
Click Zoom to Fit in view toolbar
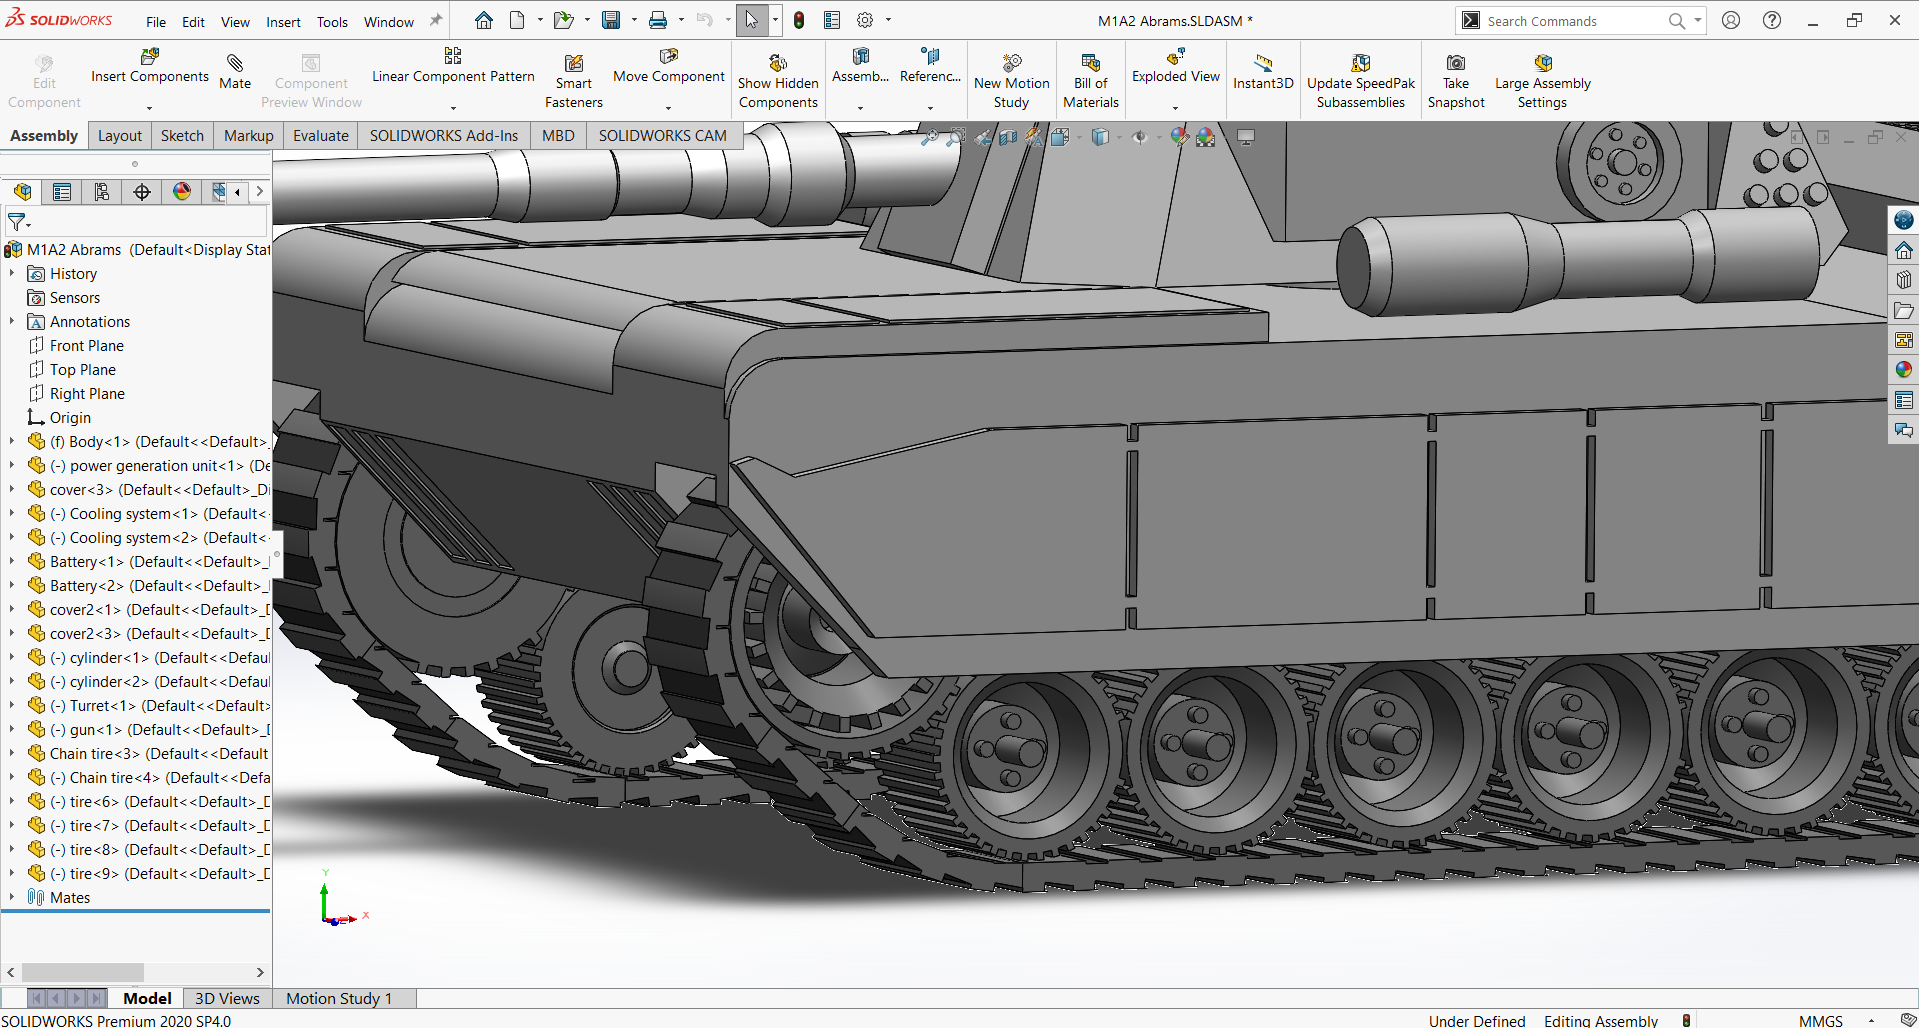930,137
